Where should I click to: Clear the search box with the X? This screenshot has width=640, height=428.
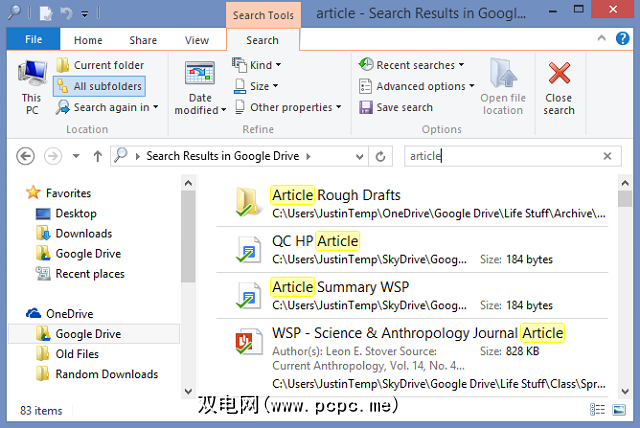point(606,156)
